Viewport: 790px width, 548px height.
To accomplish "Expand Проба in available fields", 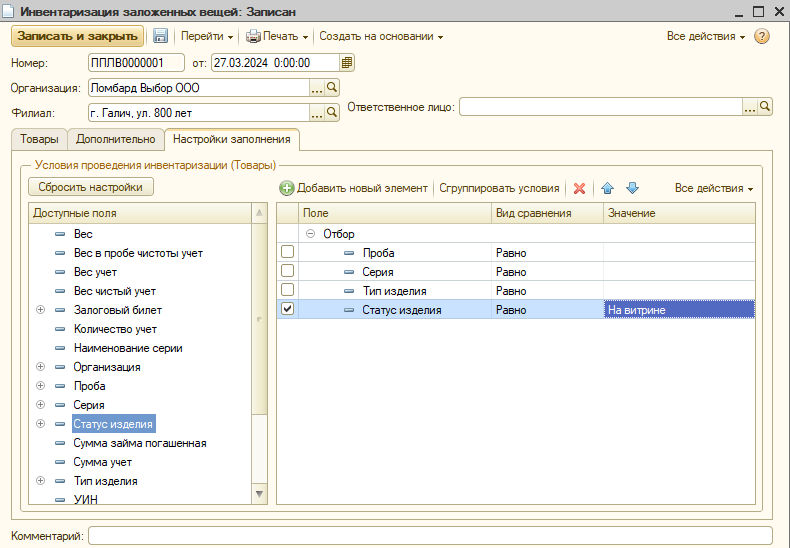I will click(41, 386).
